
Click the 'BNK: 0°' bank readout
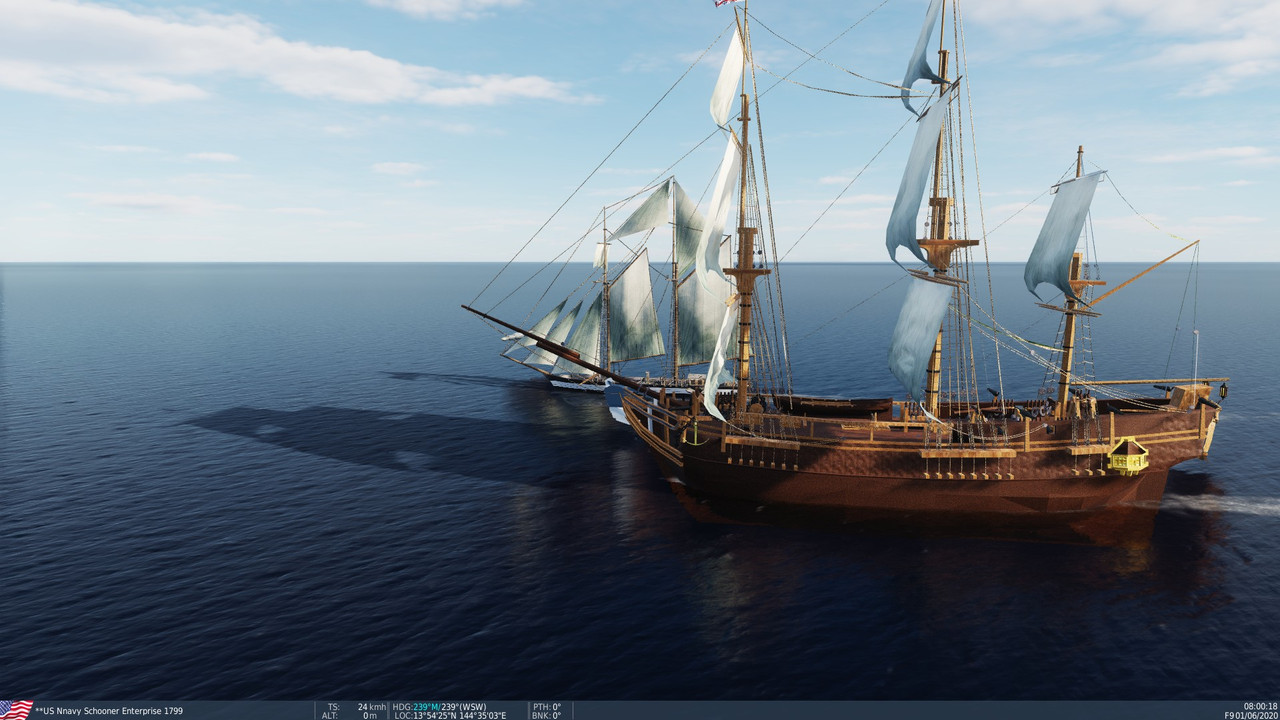(546, 716)
